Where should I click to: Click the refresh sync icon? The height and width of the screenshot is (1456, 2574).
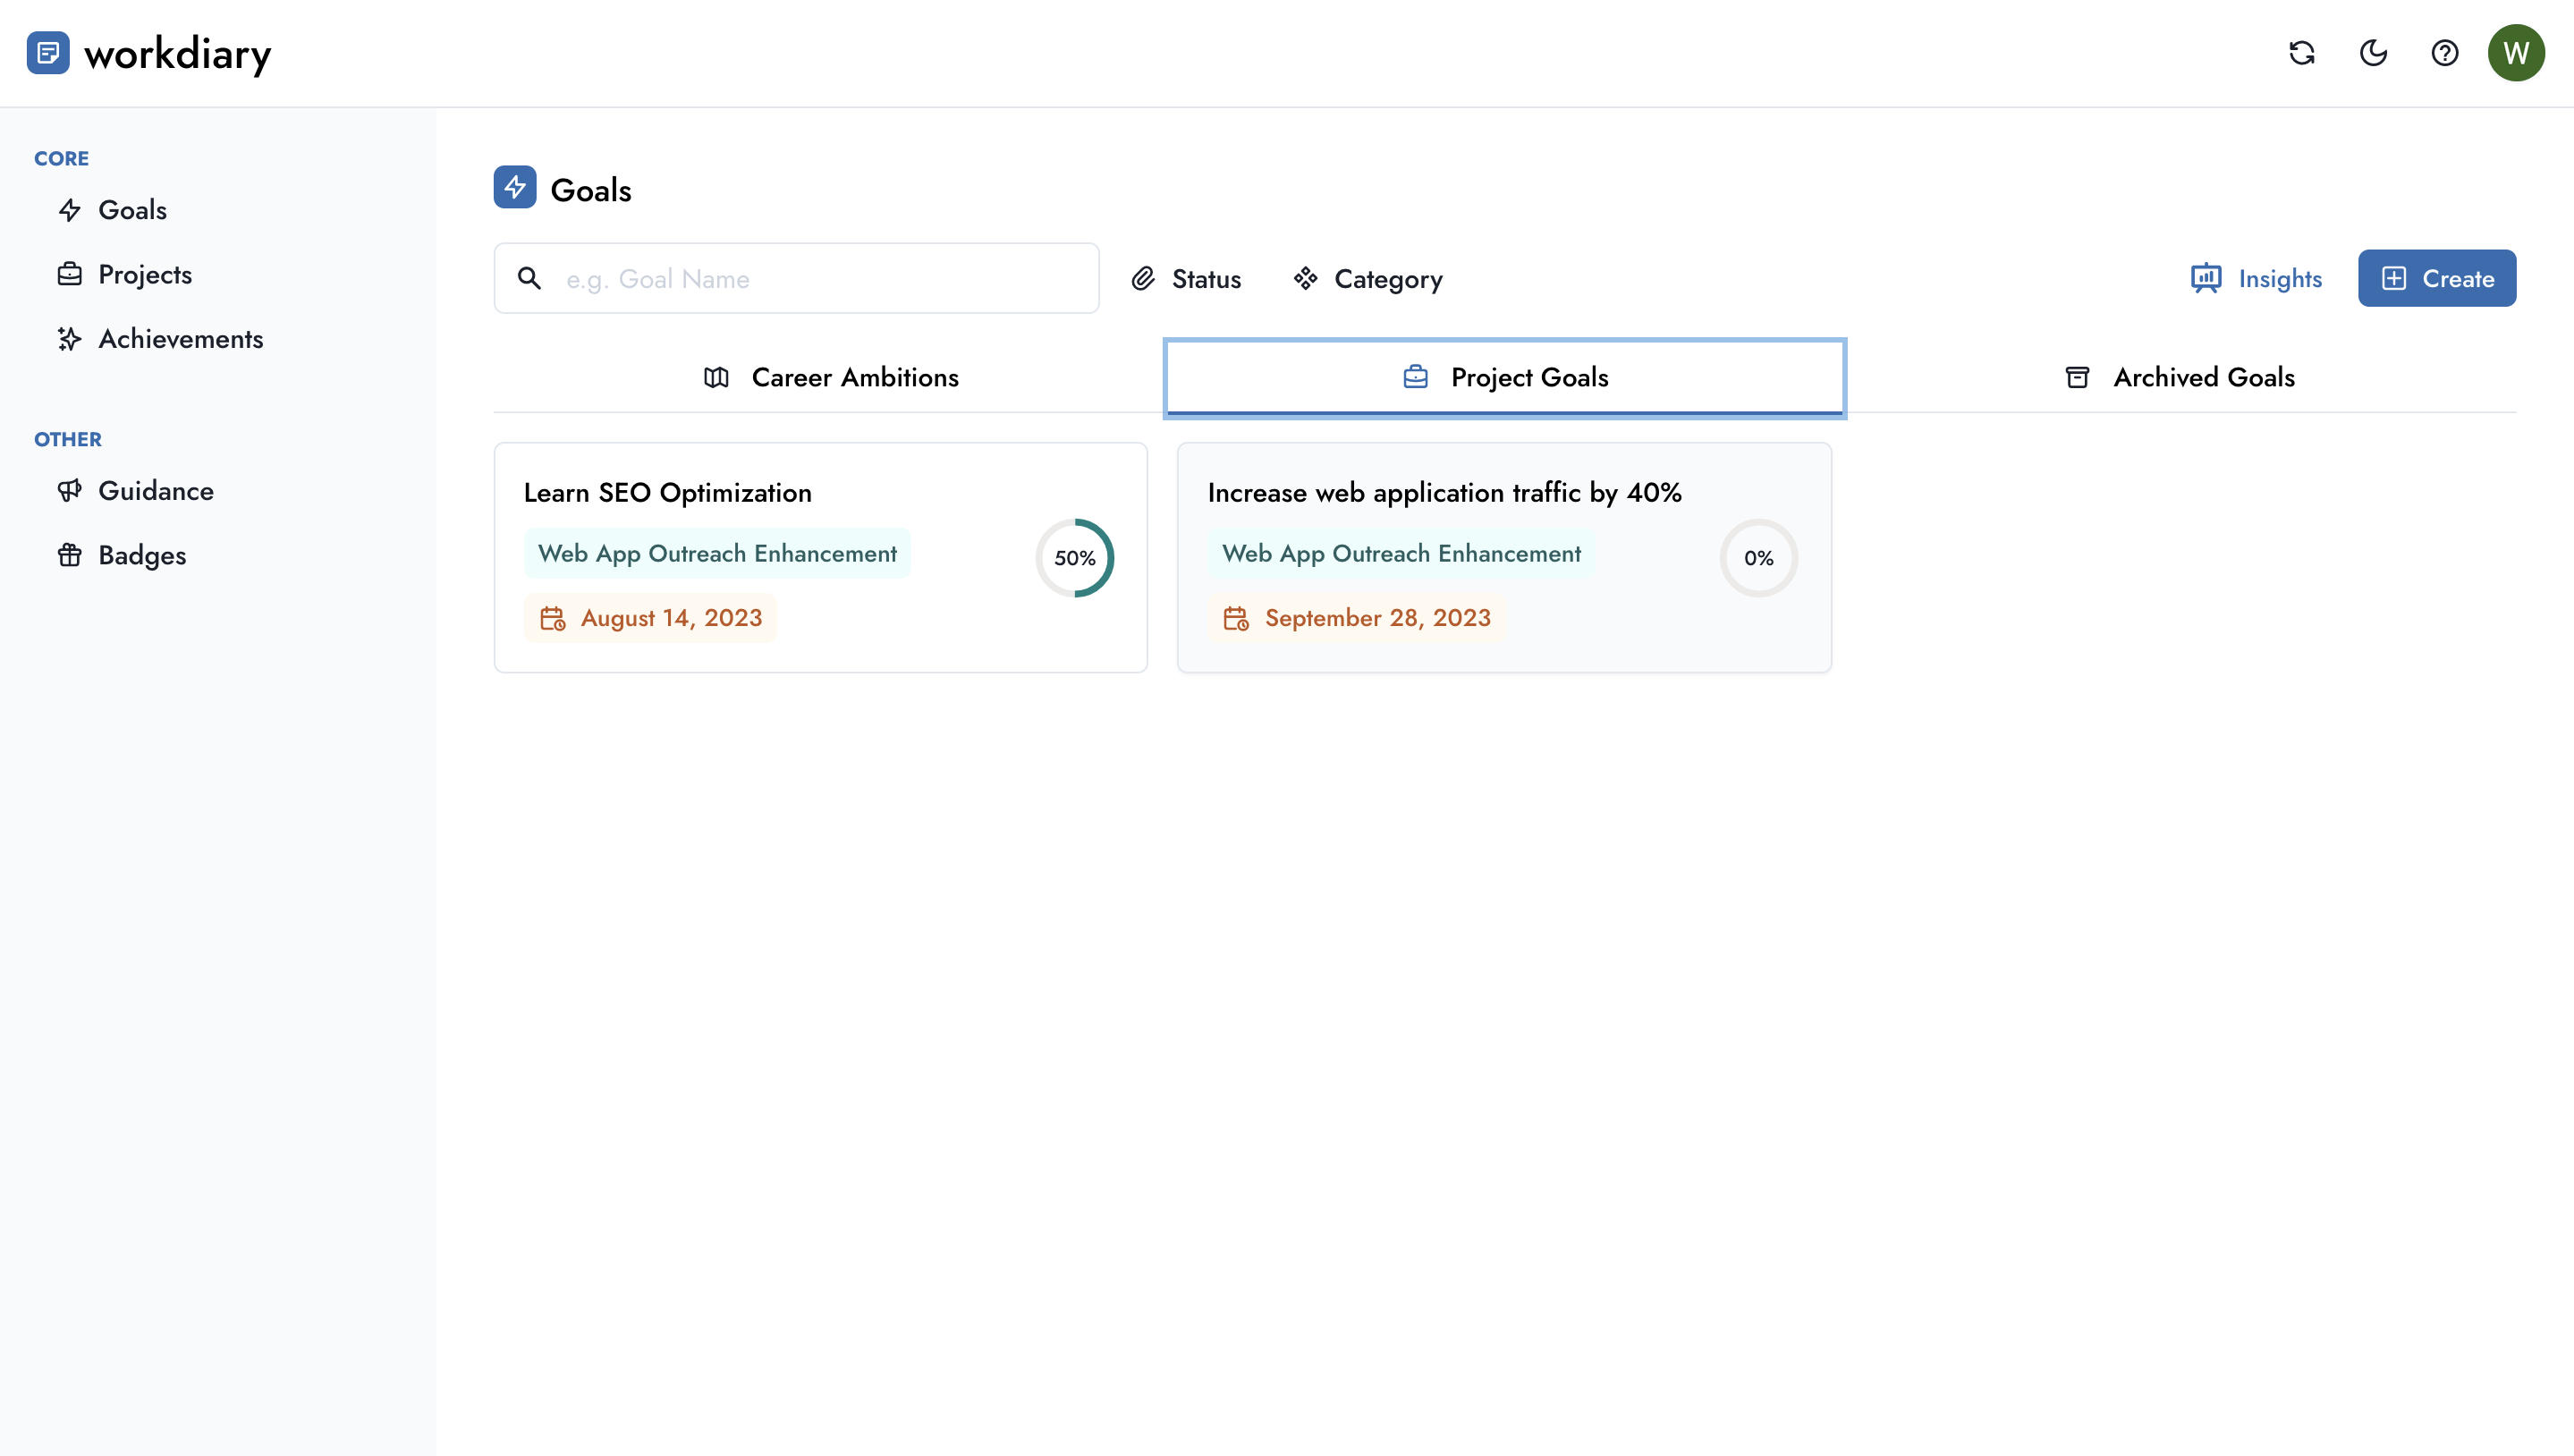[2302, 53]
